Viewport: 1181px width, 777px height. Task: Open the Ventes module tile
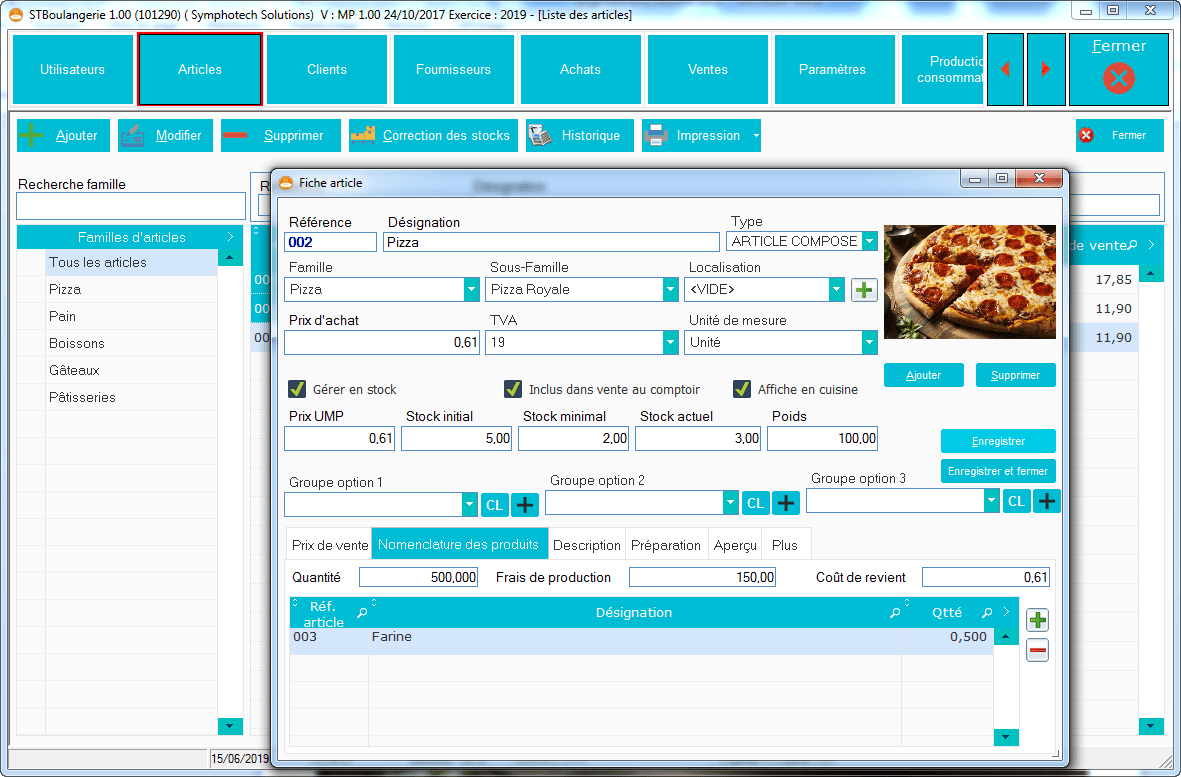click(x=708, y=69)
